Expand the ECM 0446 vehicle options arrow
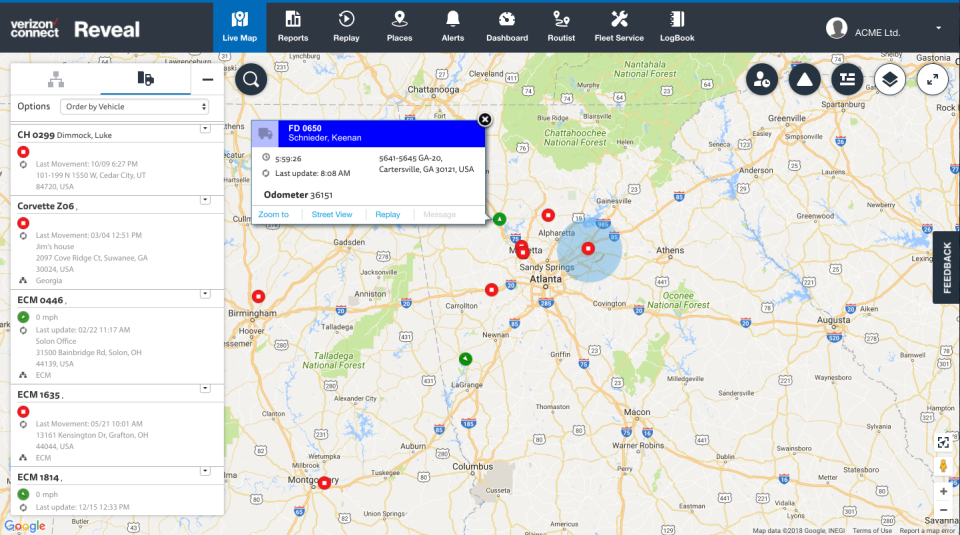960x535 pixels. (205, 294)
